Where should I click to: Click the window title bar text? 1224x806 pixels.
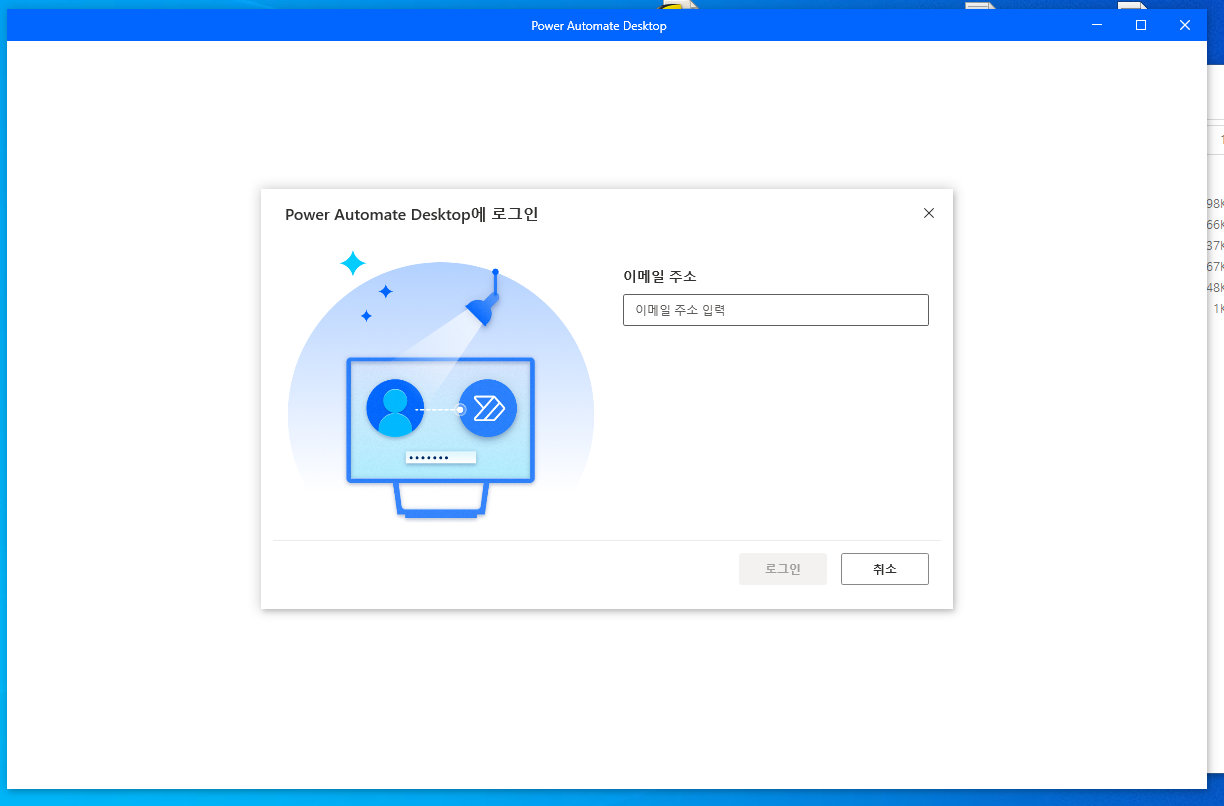(x=598, y=26)
